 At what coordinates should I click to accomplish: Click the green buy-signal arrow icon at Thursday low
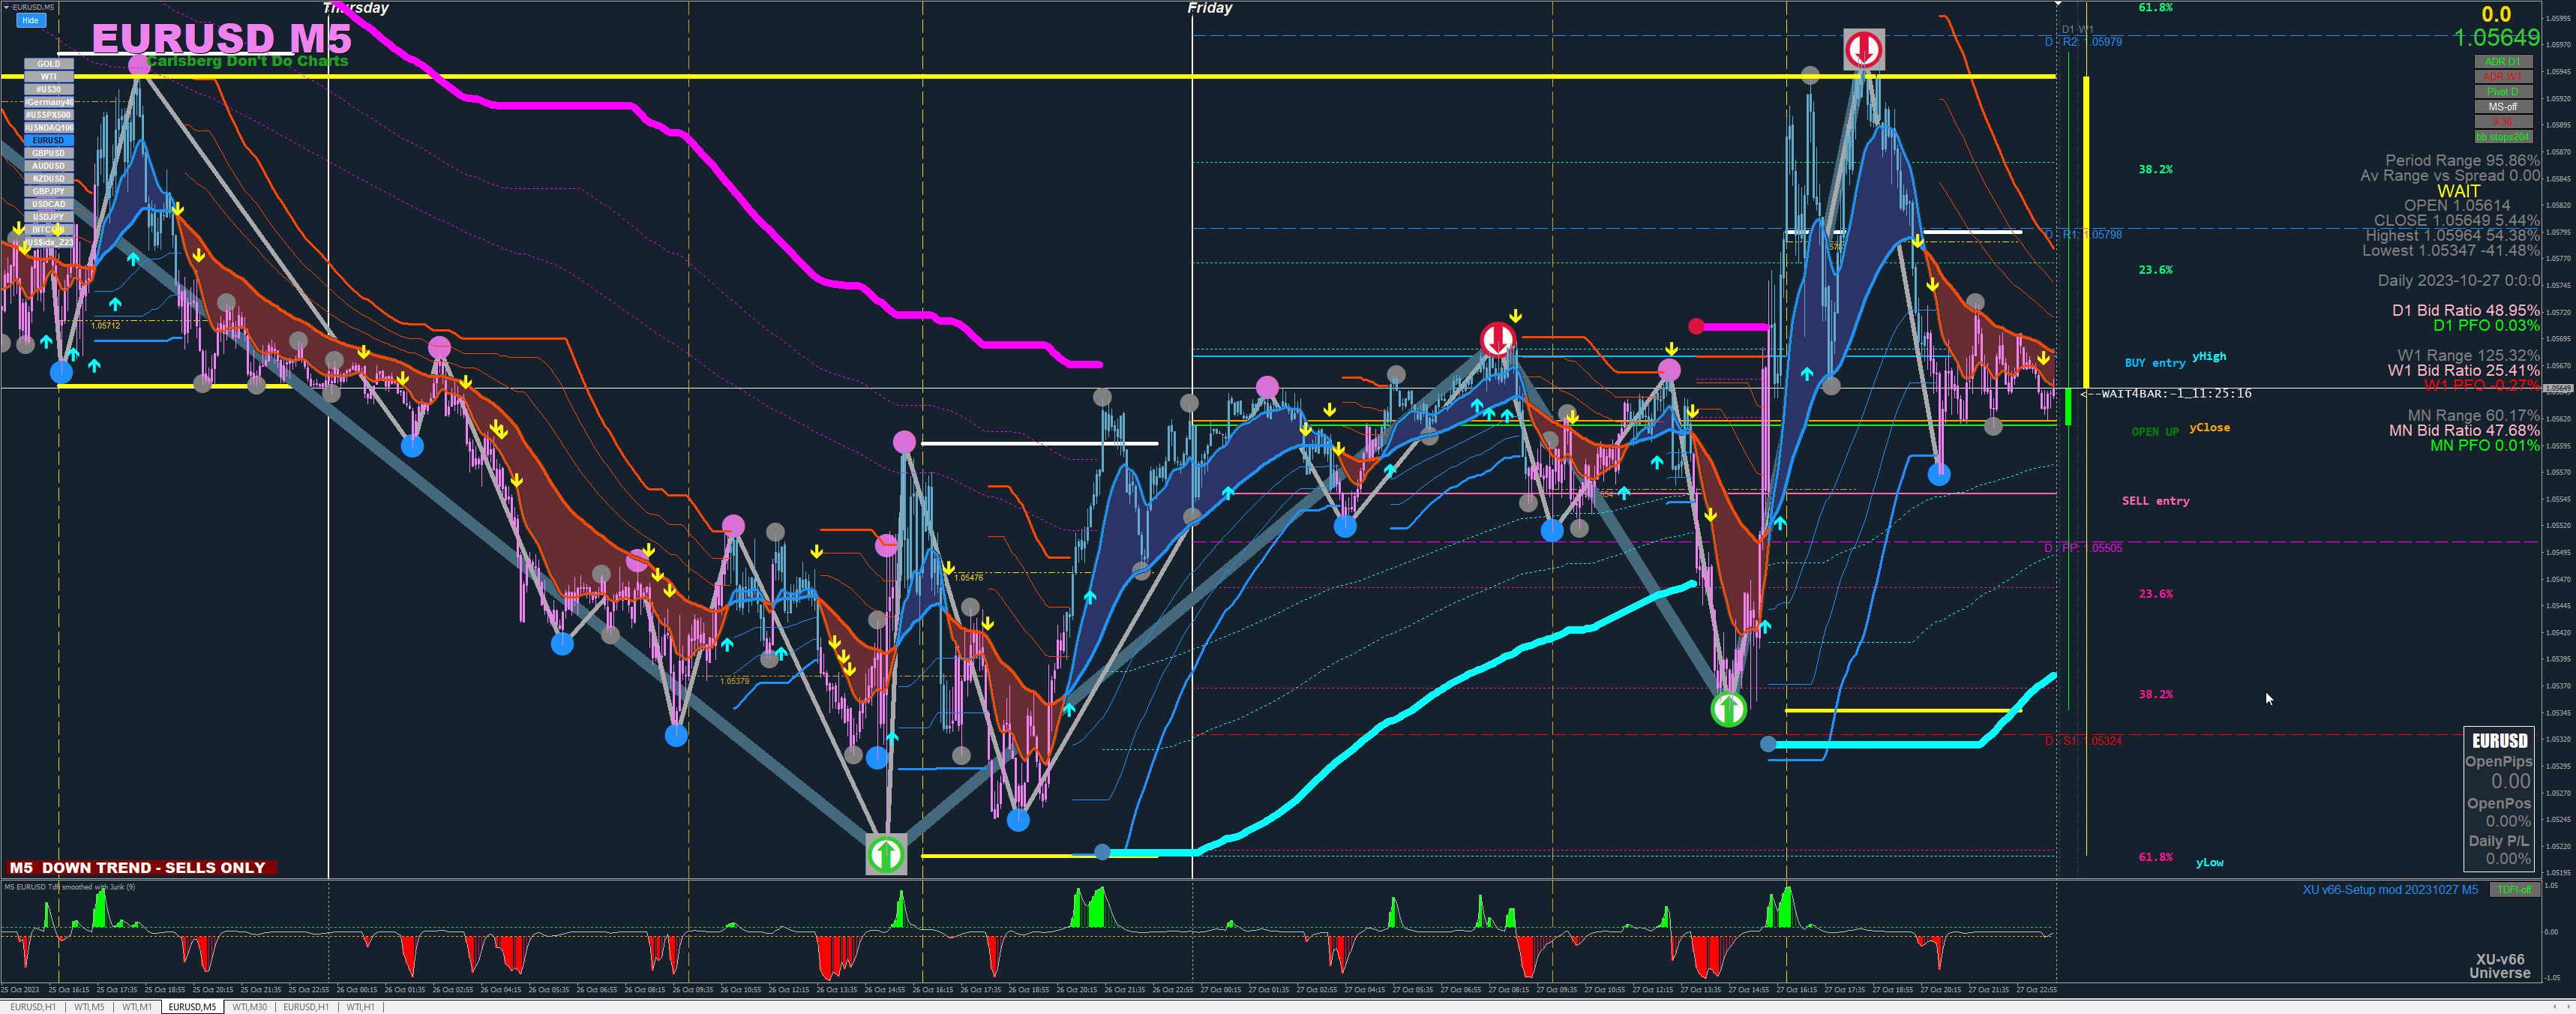(x=886, y=854)
